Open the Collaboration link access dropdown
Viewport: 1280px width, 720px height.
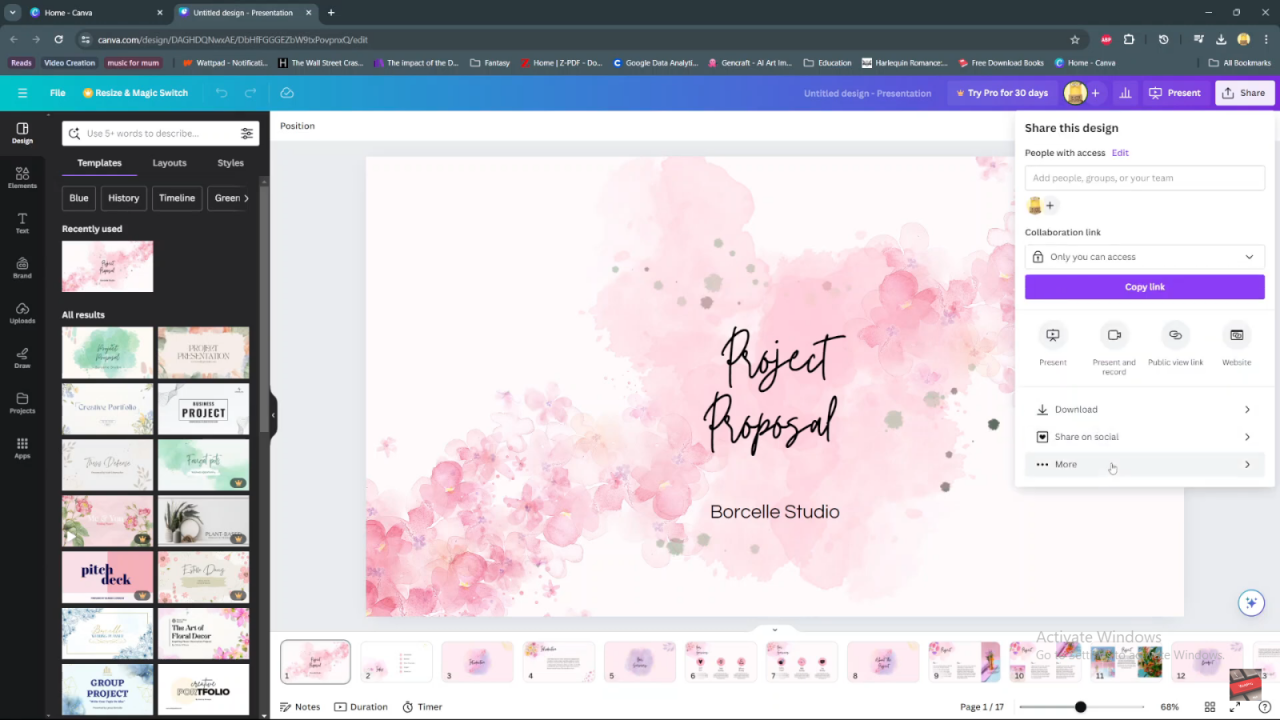click(1145, 257)
